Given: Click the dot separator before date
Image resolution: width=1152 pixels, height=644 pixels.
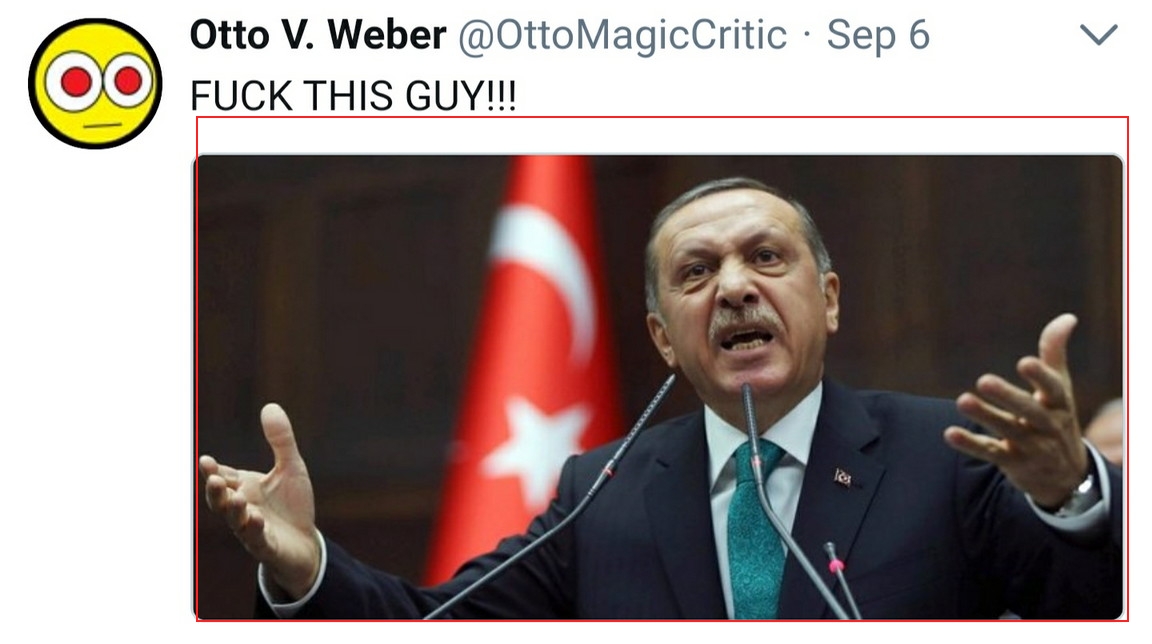Looking at the screenshot, I should click(807, 35).
